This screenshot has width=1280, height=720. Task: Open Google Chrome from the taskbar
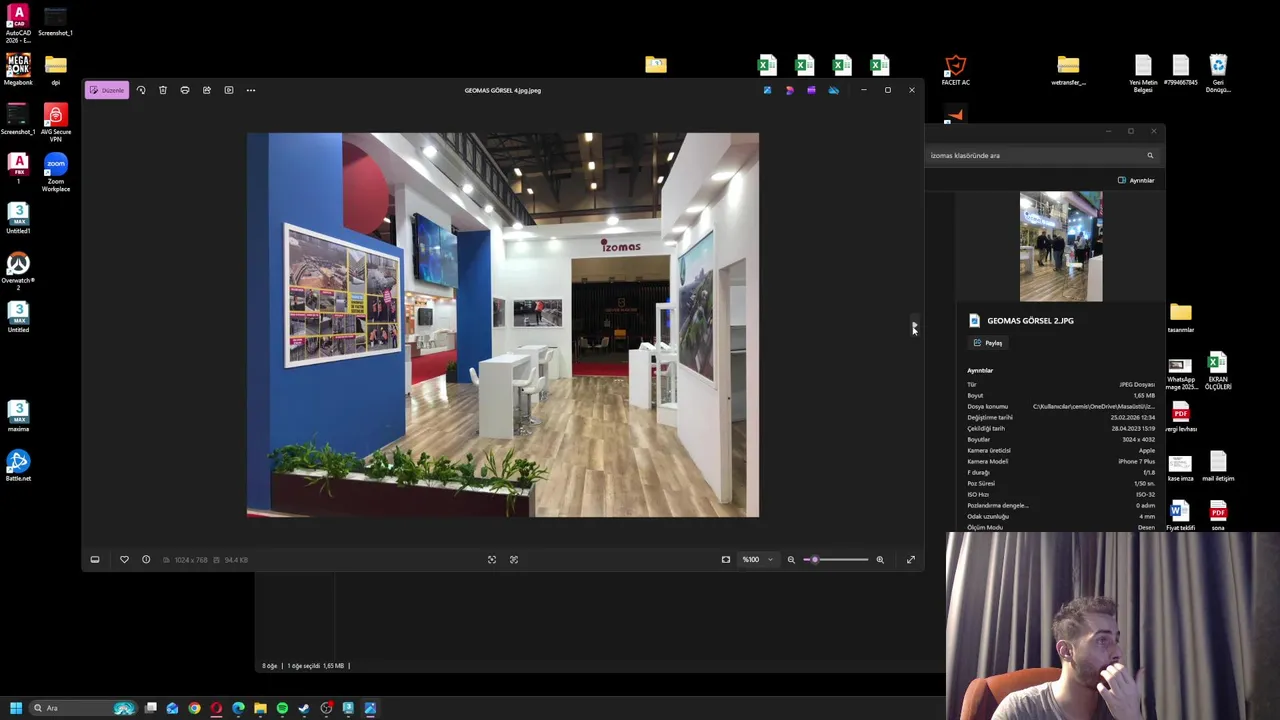pyautogui.click(x=195, y=708)
